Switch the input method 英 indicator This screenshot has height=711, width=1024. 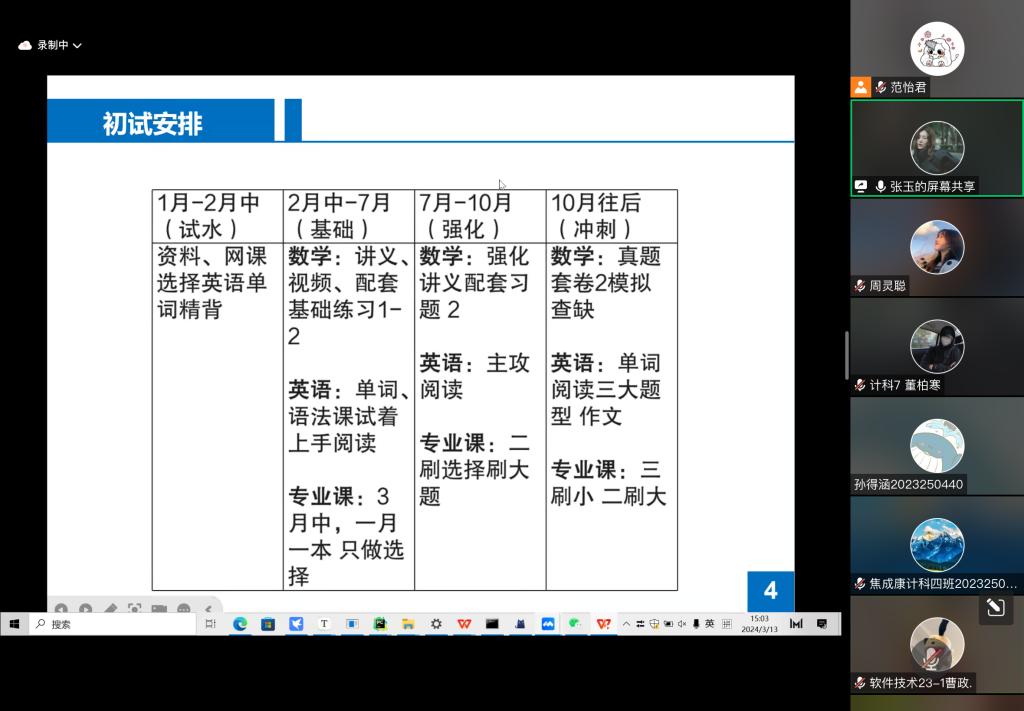click(709, 624)
